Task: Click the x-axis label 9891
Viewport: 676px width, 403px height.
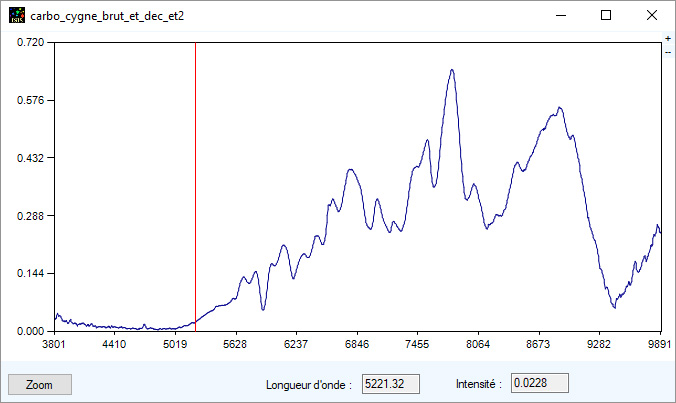Action: 660,344
